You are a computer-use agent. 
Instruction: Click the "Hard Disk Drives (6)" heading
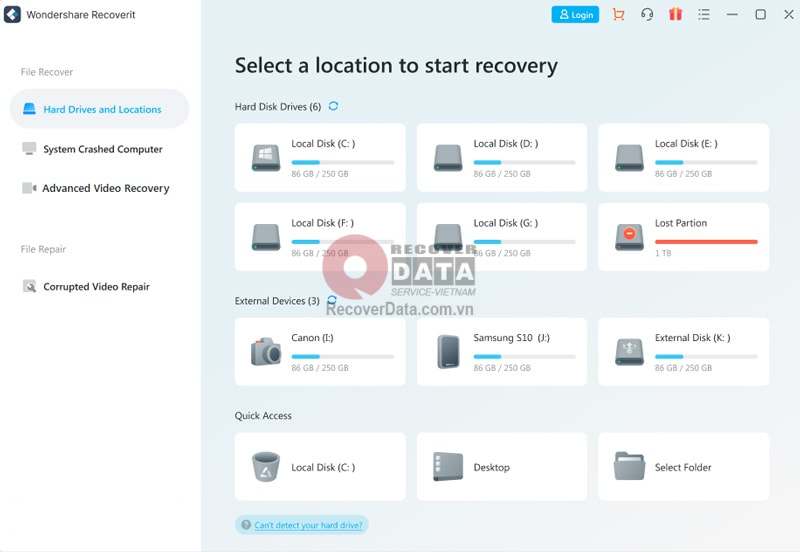(x=278, y=107)
